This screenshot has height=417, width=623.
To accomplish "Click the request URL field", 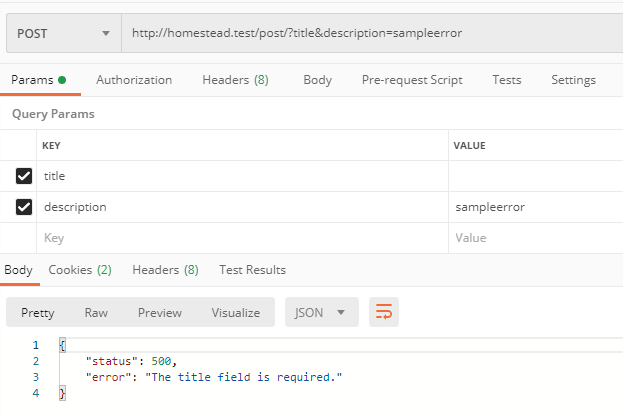I will tap(370, 33).
